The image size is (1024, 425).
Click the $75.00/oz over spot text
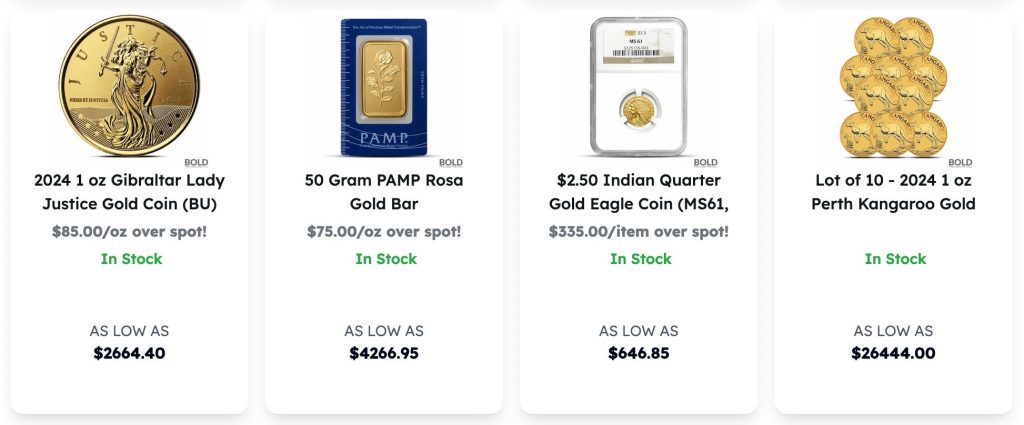pyautogui.click(x=384, y=232)
